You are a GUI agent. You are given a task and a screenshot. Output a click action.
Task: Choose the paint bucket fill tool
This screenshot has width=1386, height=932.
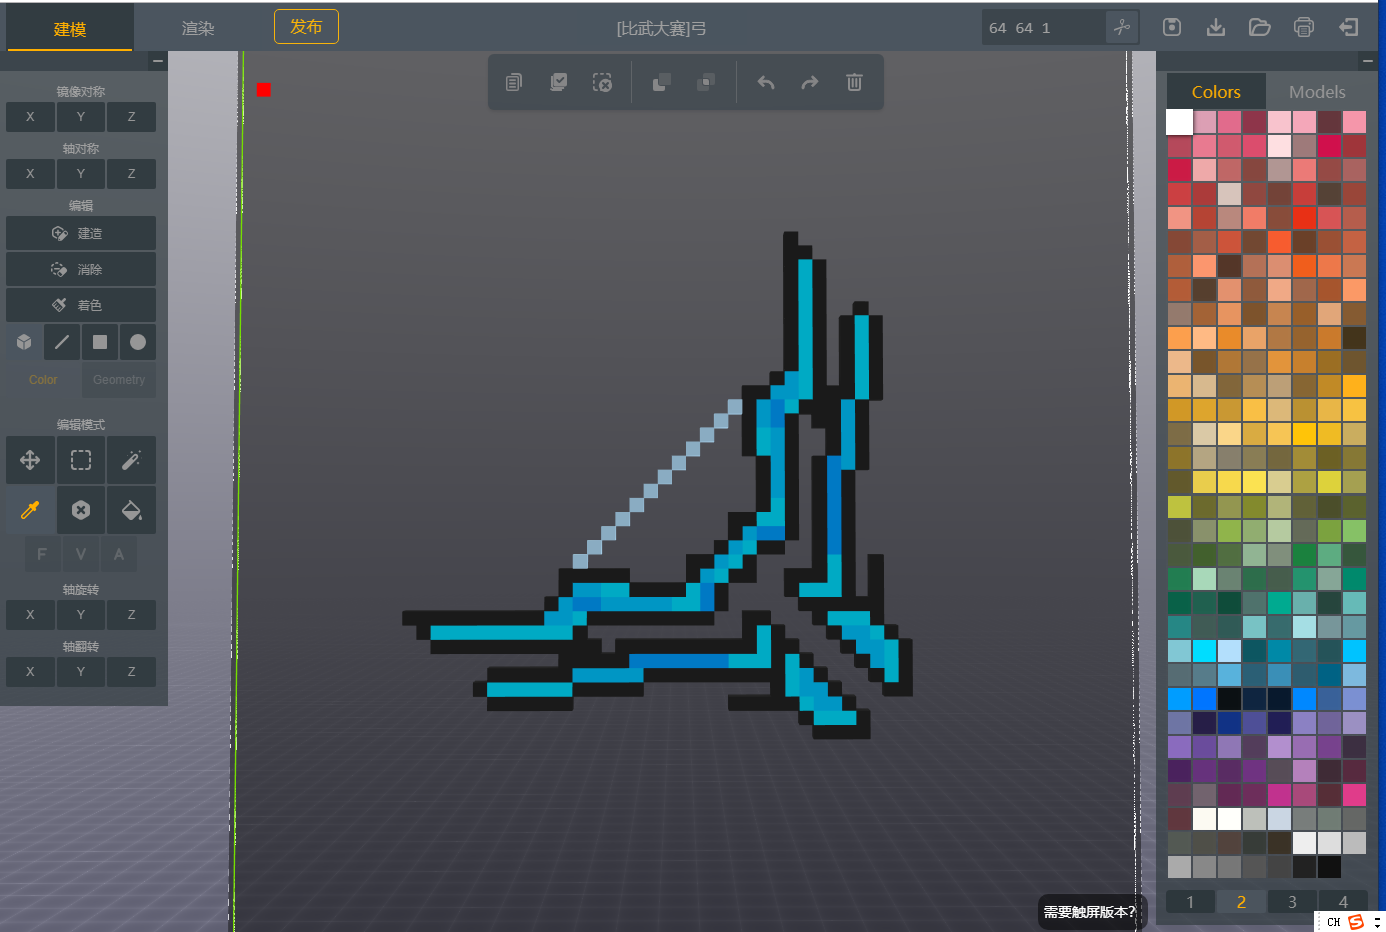click(x=132, y=511)
